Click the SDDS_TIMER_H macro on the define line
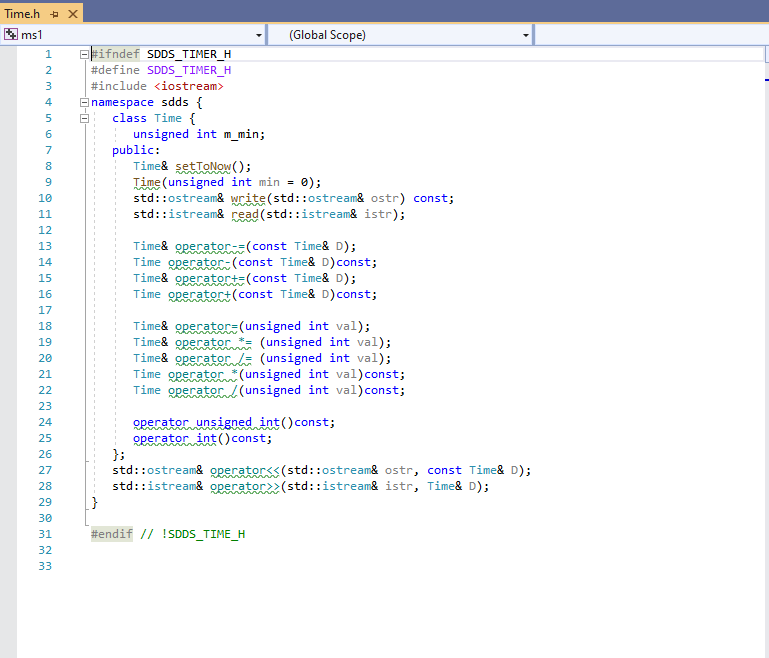This screenshot has height=658, width=769. click(189, 70)
